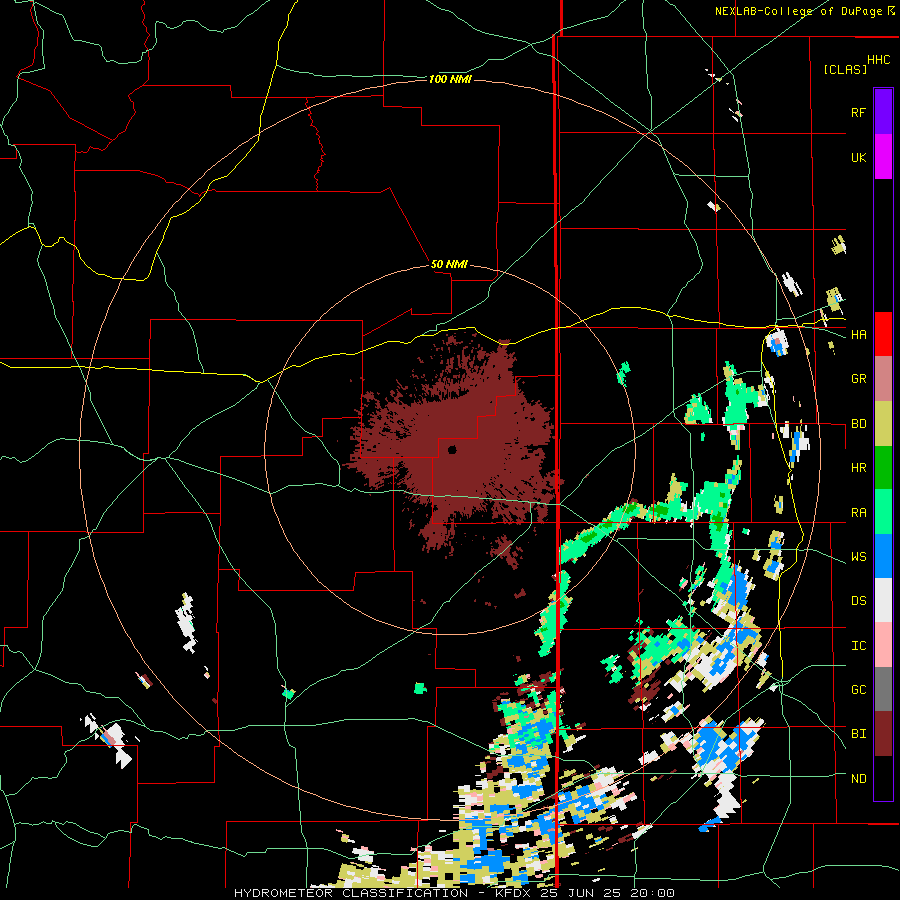Click the 'HYDROMETEOR CLASSIFICATION - KFDX' title caption
This screenshot has height=900, width=900.
pyautogui.click(x=385, y=893)
